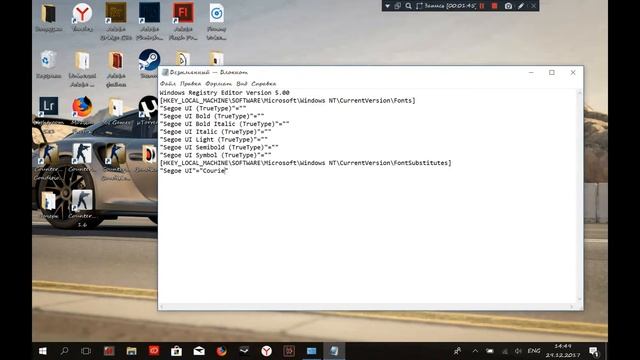
Task: Open the Файл menu in Notepad
Action: click(x=168, y=83)
